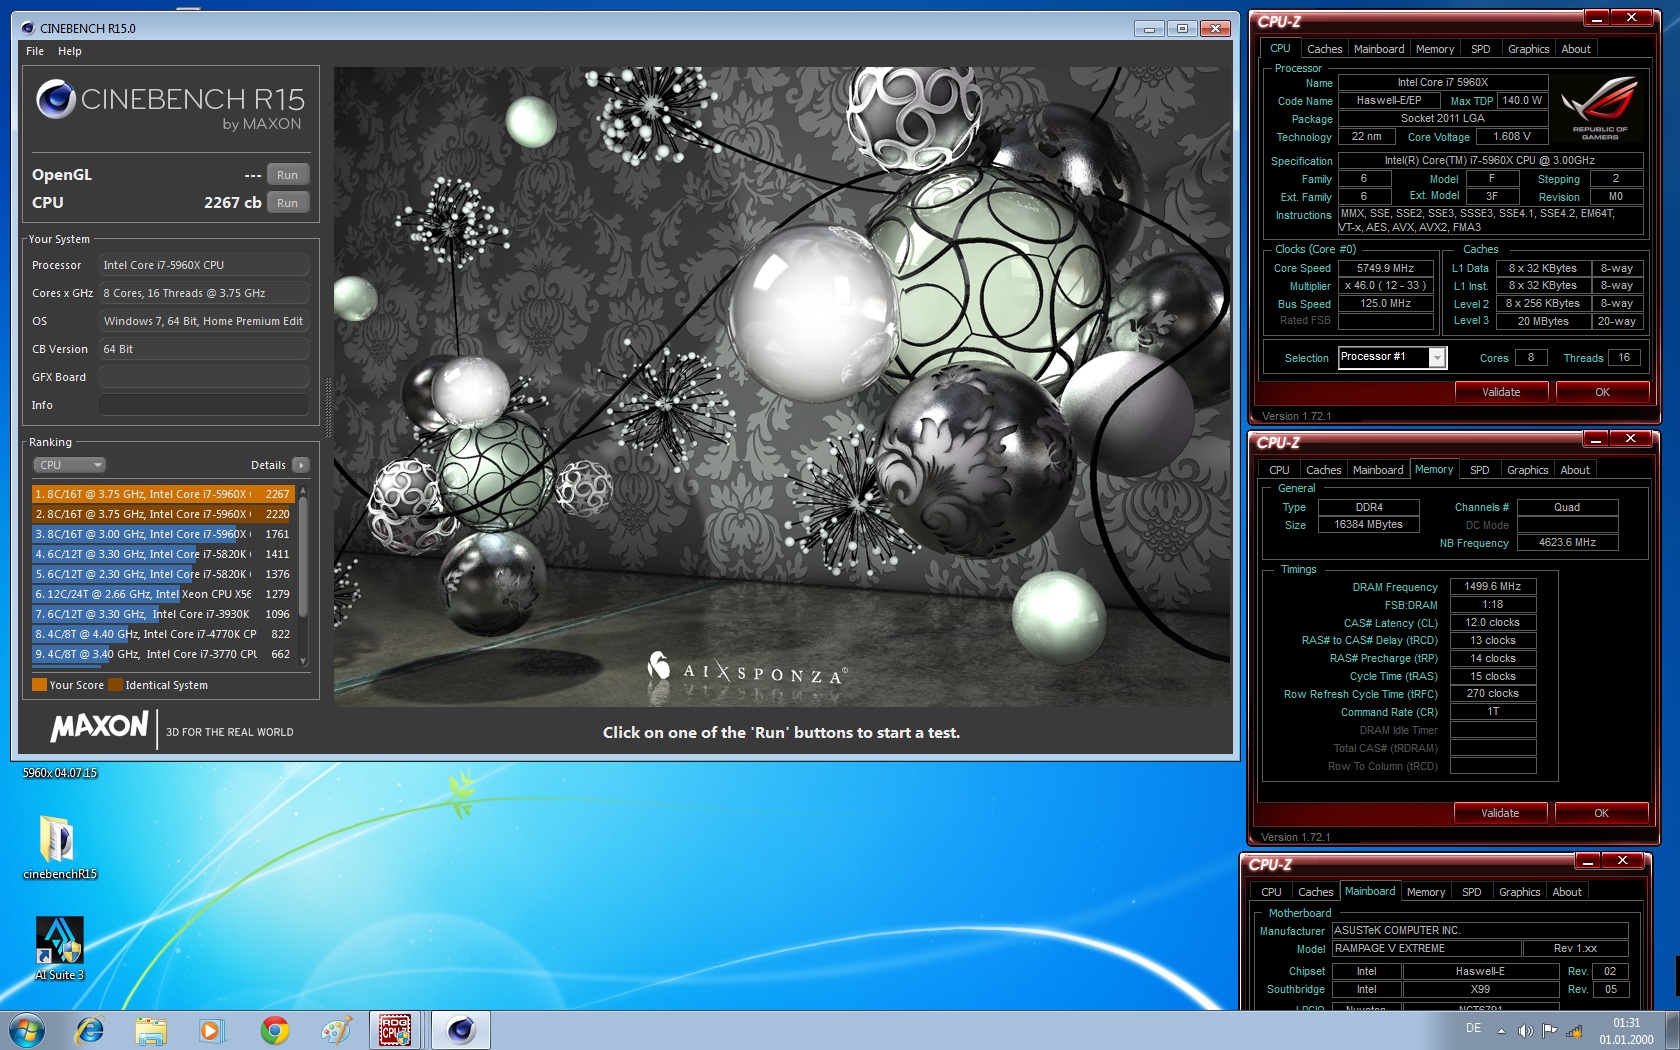The width and height of the screenshot is (1680, 1050).
Task: Click OK in top CPU-Z window
Action: click(1602, 392)
